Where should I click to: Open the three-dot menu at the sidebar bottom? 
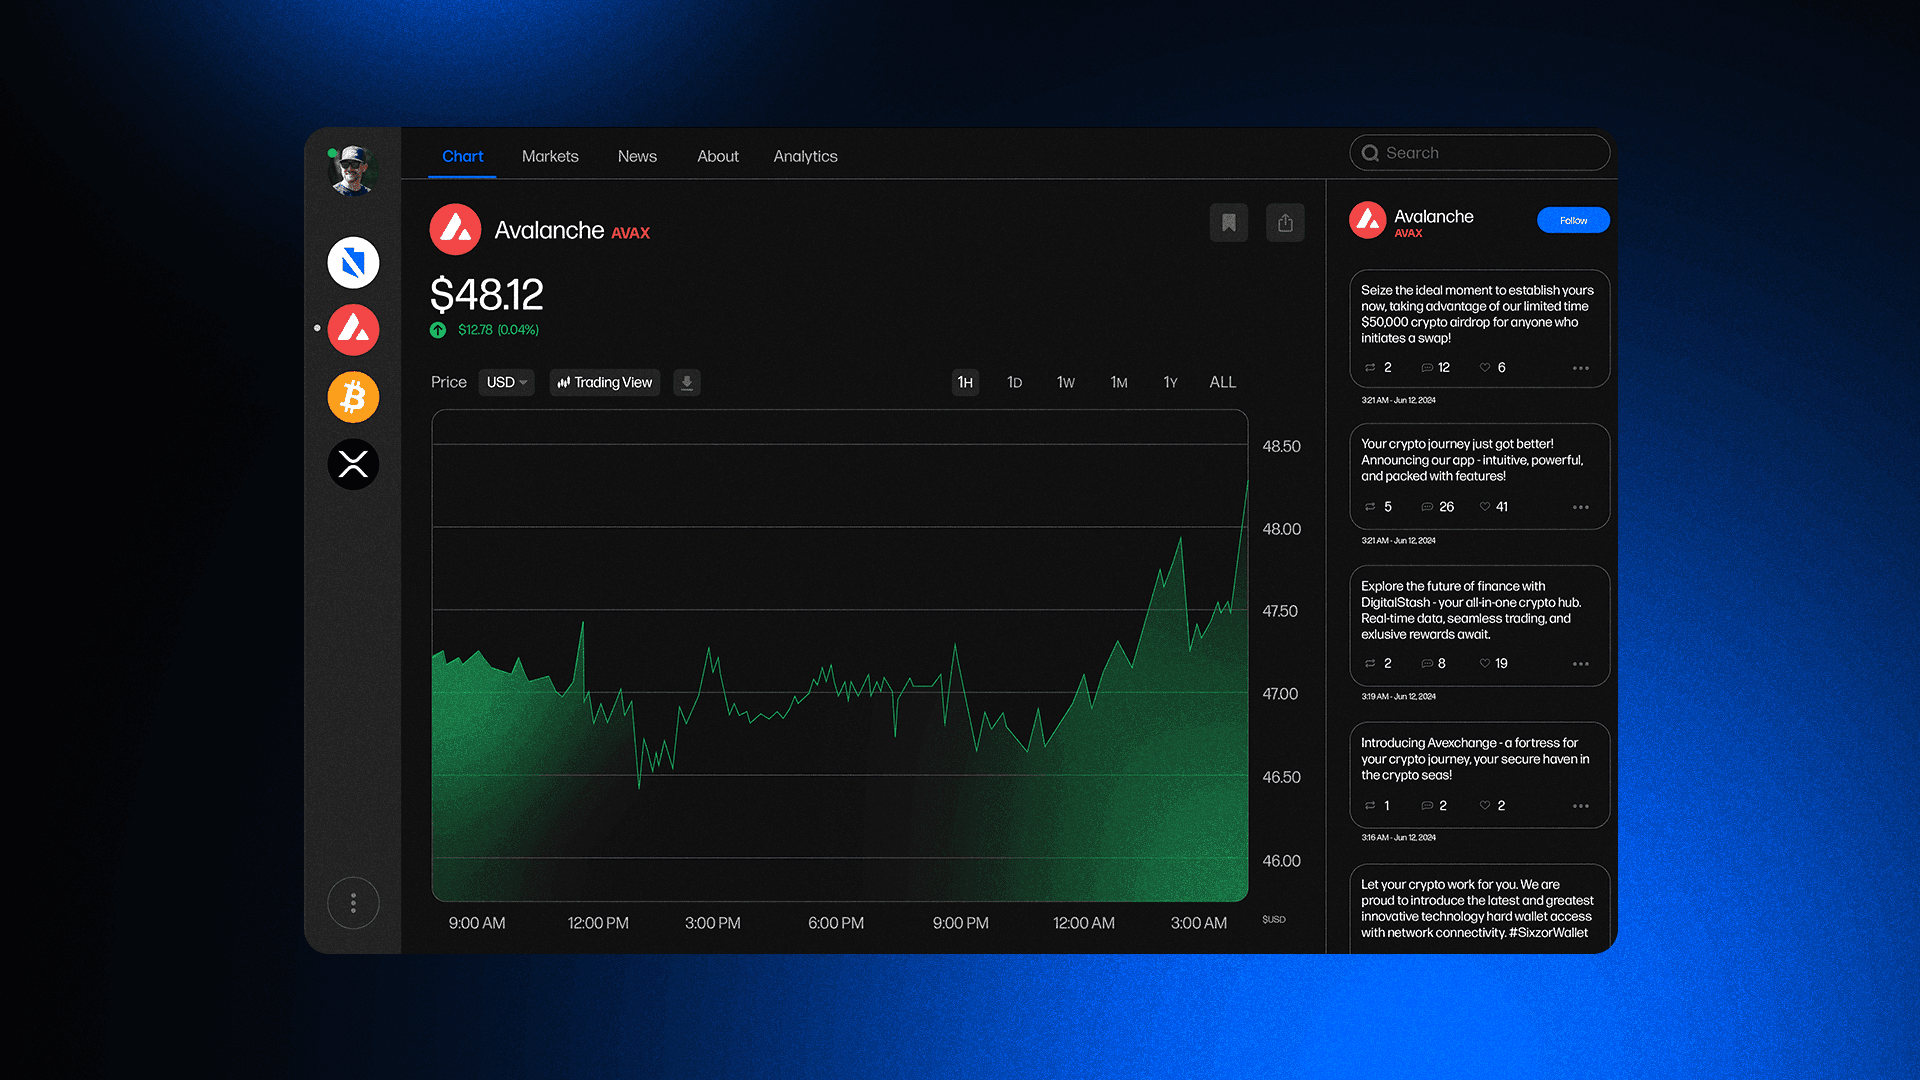tap(353, 904)
